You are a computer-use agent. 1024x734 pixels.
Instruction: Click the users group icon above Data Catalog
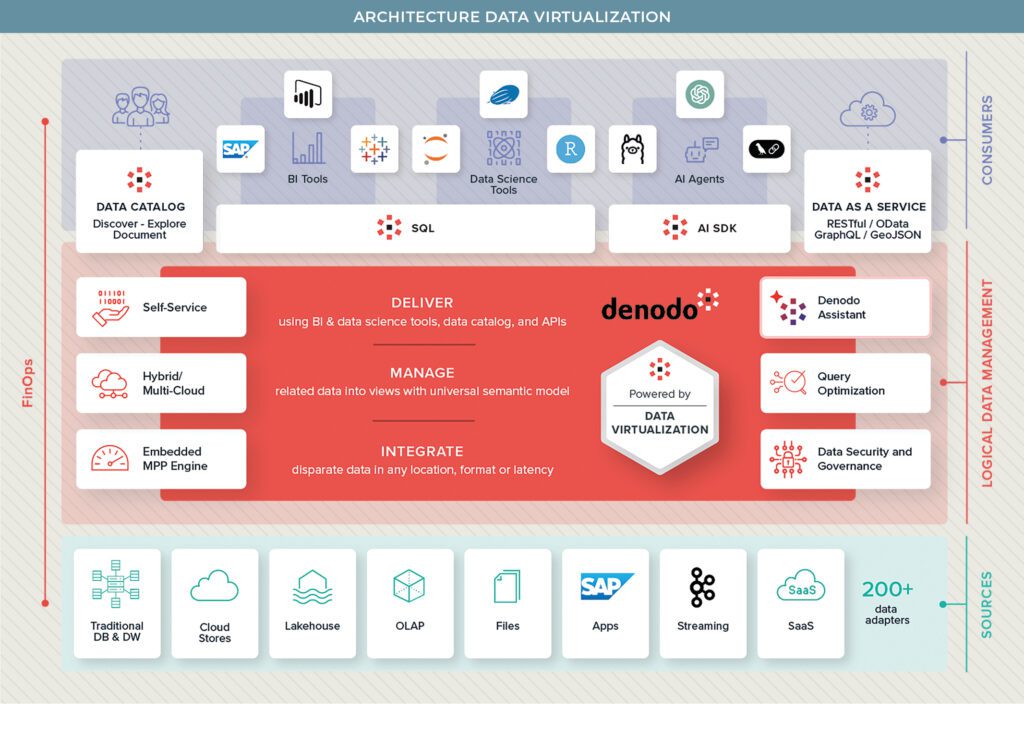pos(140,106)
